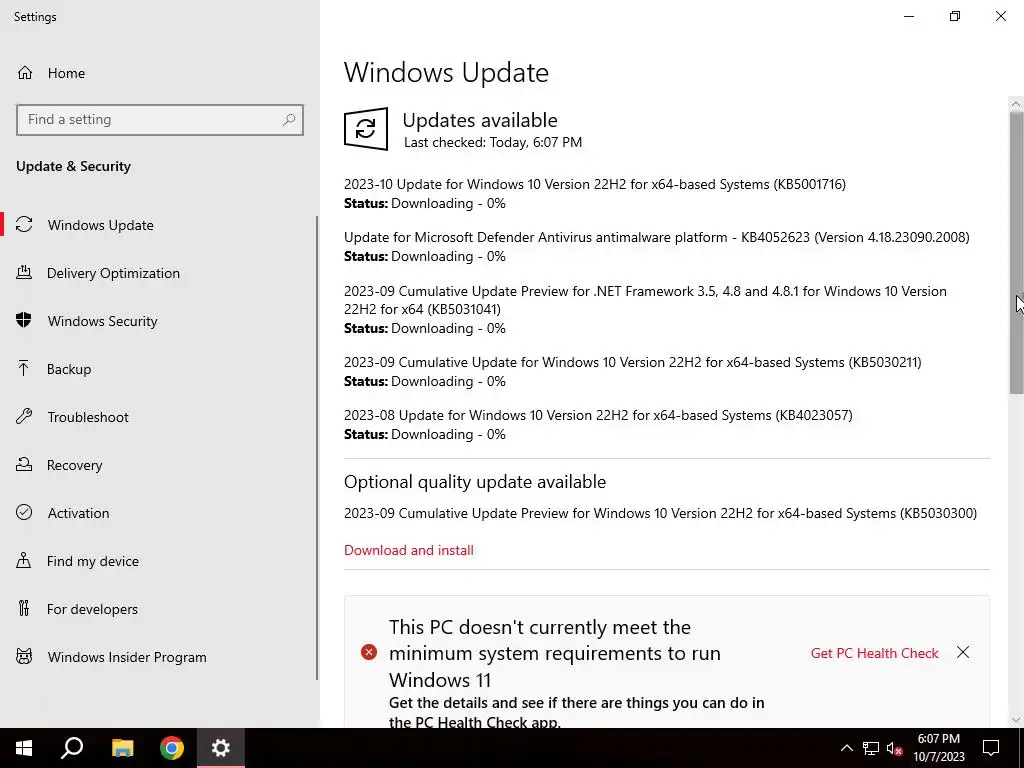This screenshot has width=1024, height=768.
Task: Click the Updates available heading
Action: point(480,120)
